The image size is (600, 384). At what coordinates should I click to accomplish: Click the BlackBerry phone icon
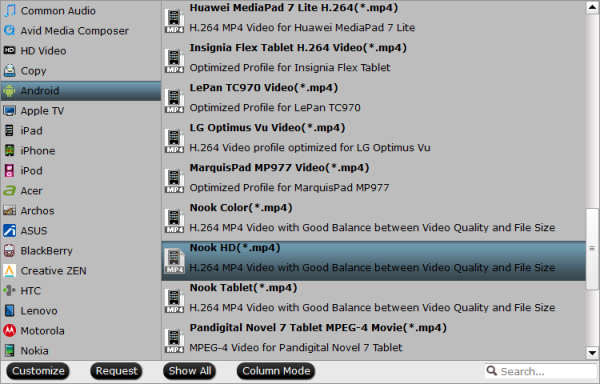click(x=10, y=251)
